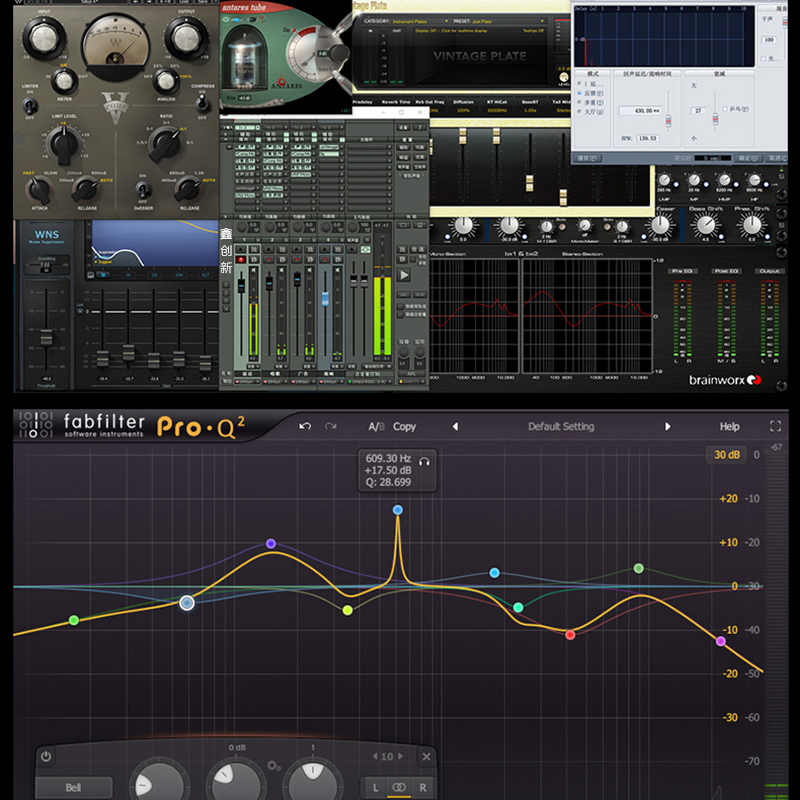The height and width of the screenshot is (800, 800).
Task: Flip the COMPRESS on/off switch on V-Comp
Action: (203, 104)
